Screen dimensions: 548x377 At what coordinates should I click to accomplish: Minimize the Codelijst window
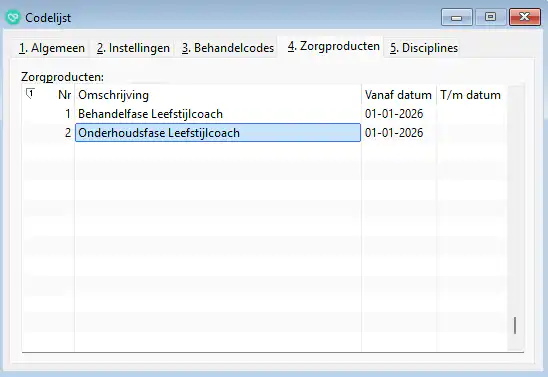click(456, 17)
